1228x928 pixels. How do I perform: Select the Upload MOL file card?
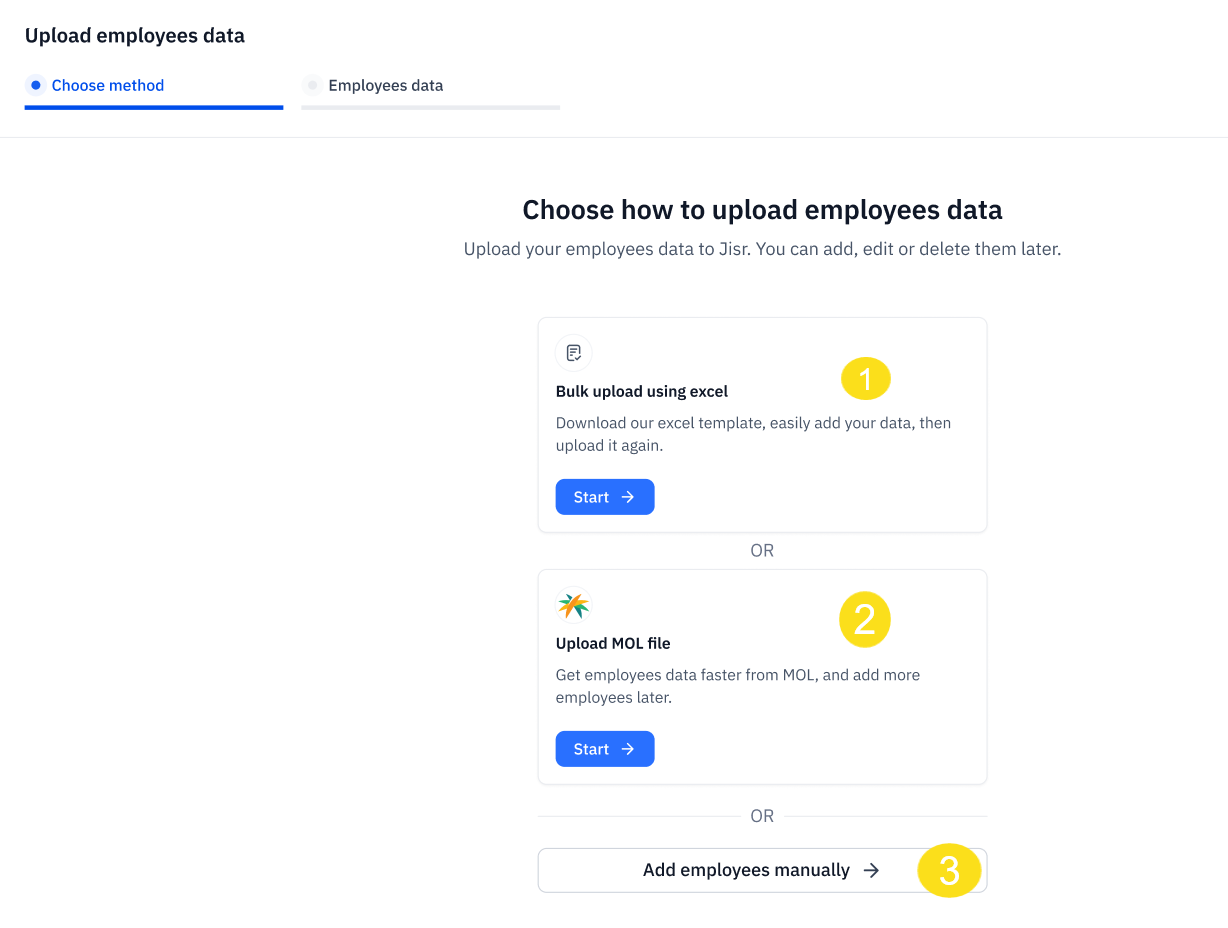pos(762,676)
